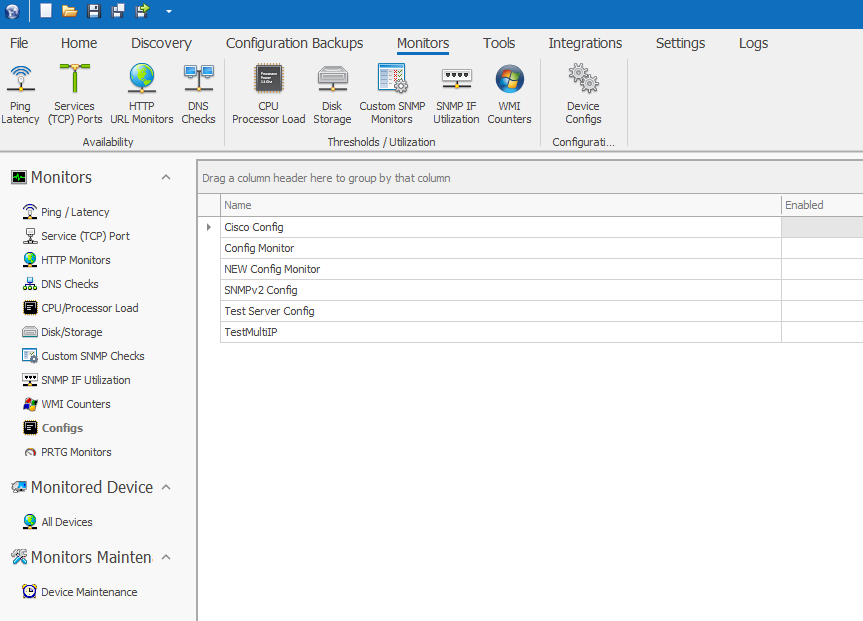
Task: Sort by the Enabled column header
Action: pos(822,205)
